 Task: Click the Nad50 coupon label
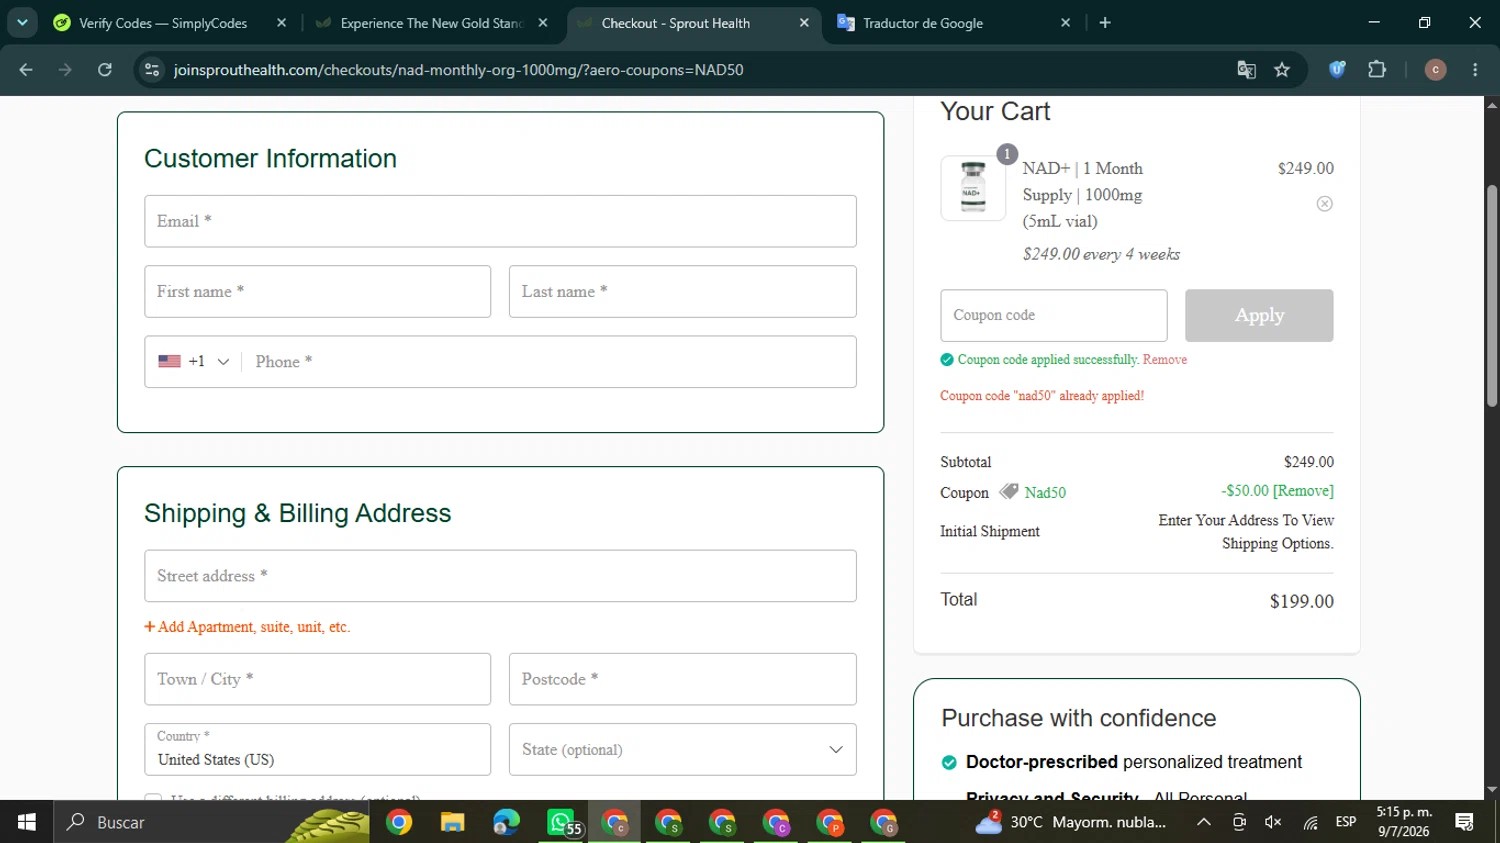1045,493
